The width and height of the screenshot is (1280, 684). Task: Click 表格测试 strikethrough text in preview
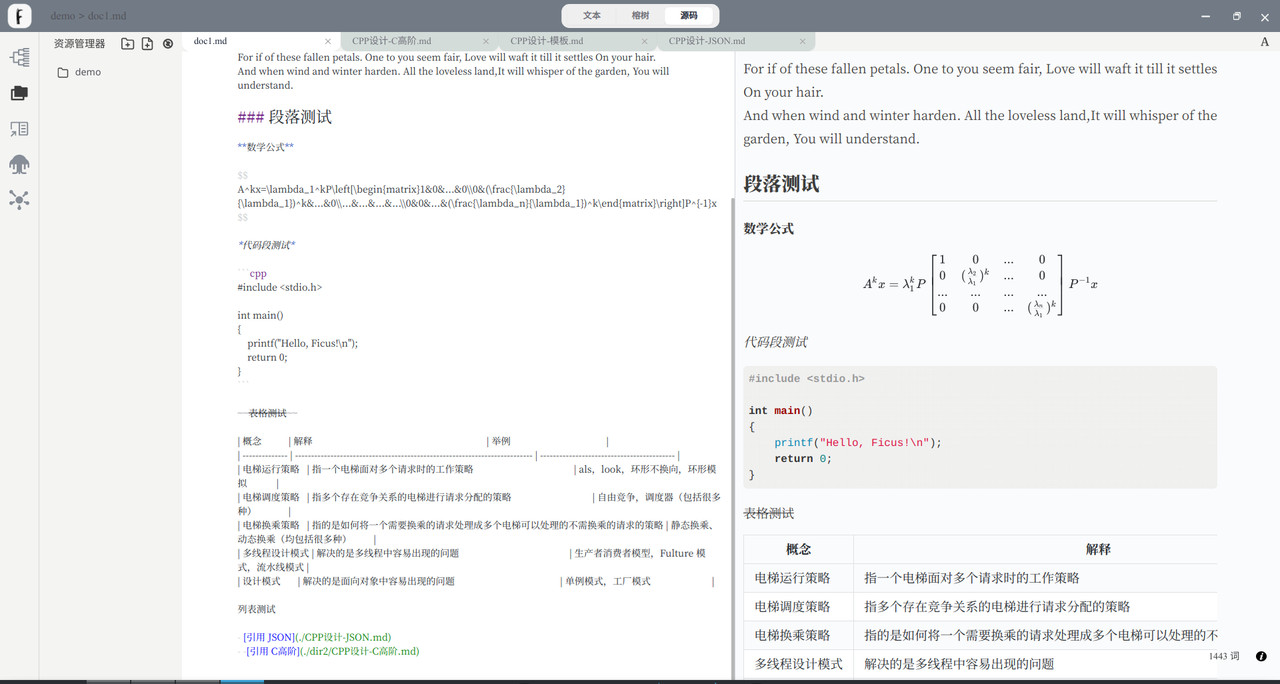(x=769, y=513)
